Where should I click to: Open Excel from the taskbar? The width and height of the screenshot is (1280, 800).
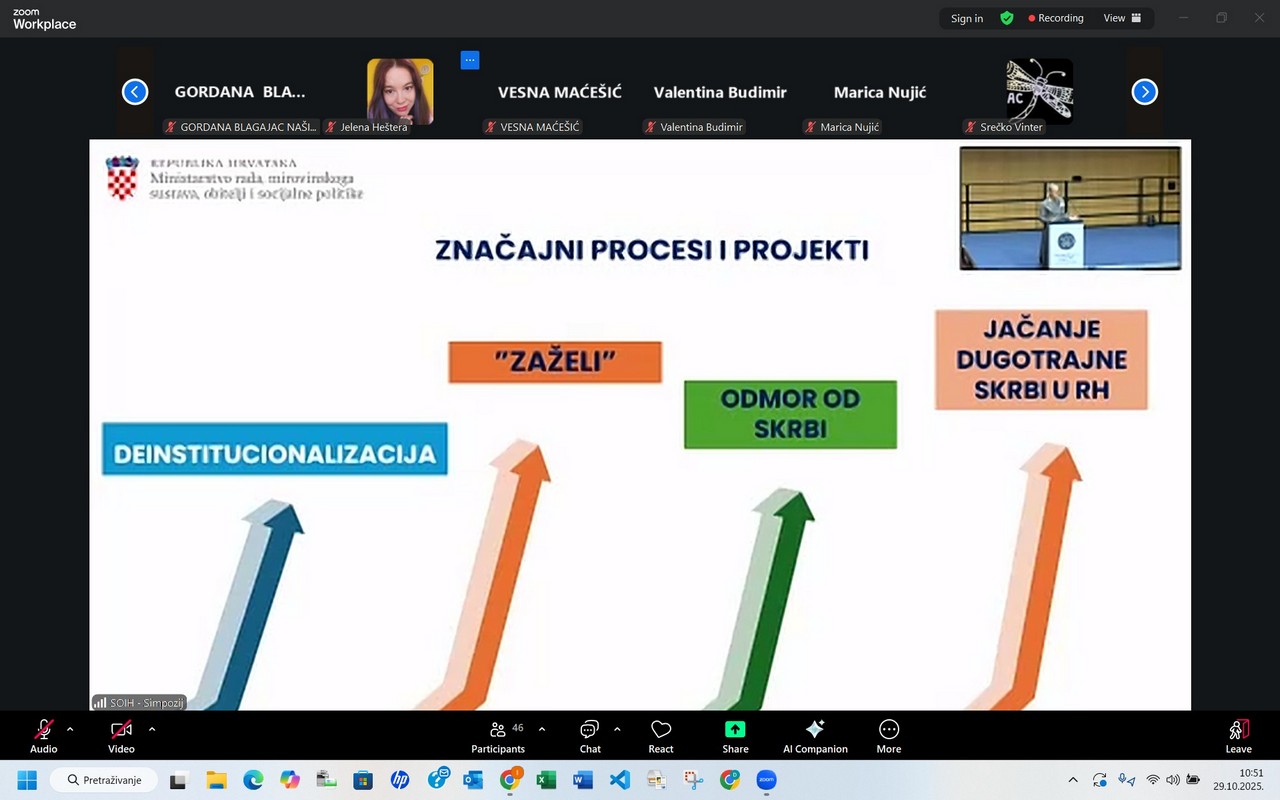pos(546,779)
